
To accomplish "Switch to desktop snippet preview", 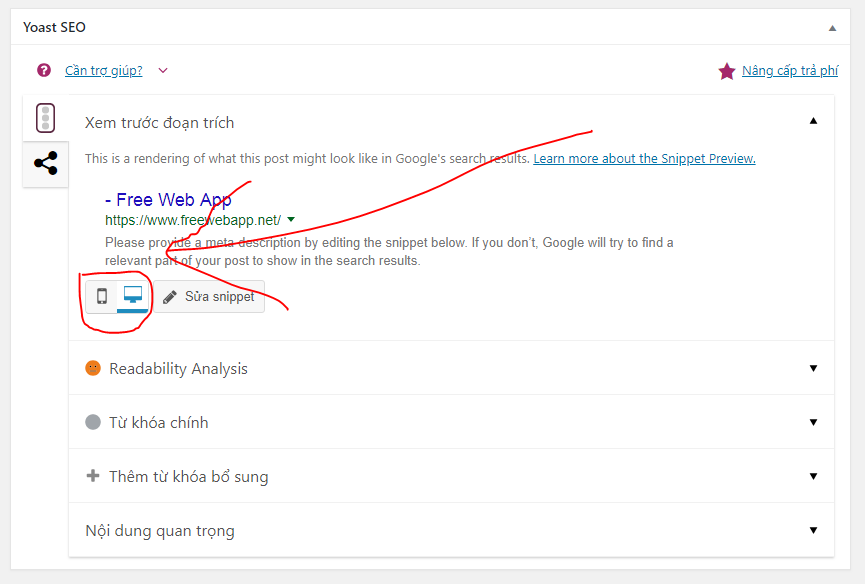I will 132,296.
